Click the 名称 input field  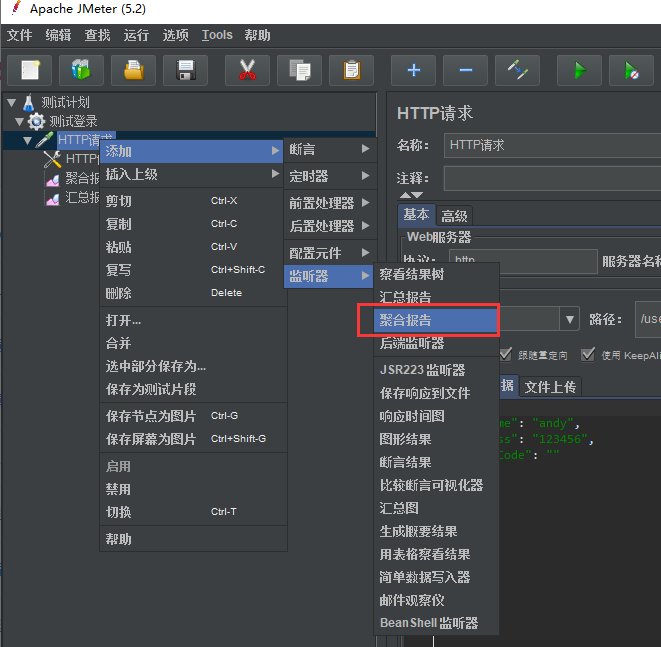[x=552, y=145]
